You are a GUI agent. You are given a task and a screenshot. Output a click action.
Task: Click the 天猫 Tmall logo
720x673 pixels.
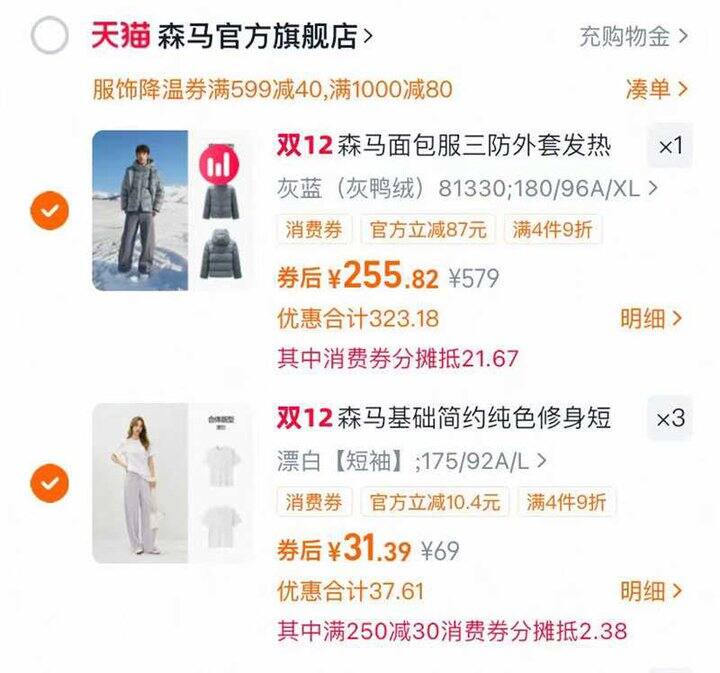tap(120, 35)
